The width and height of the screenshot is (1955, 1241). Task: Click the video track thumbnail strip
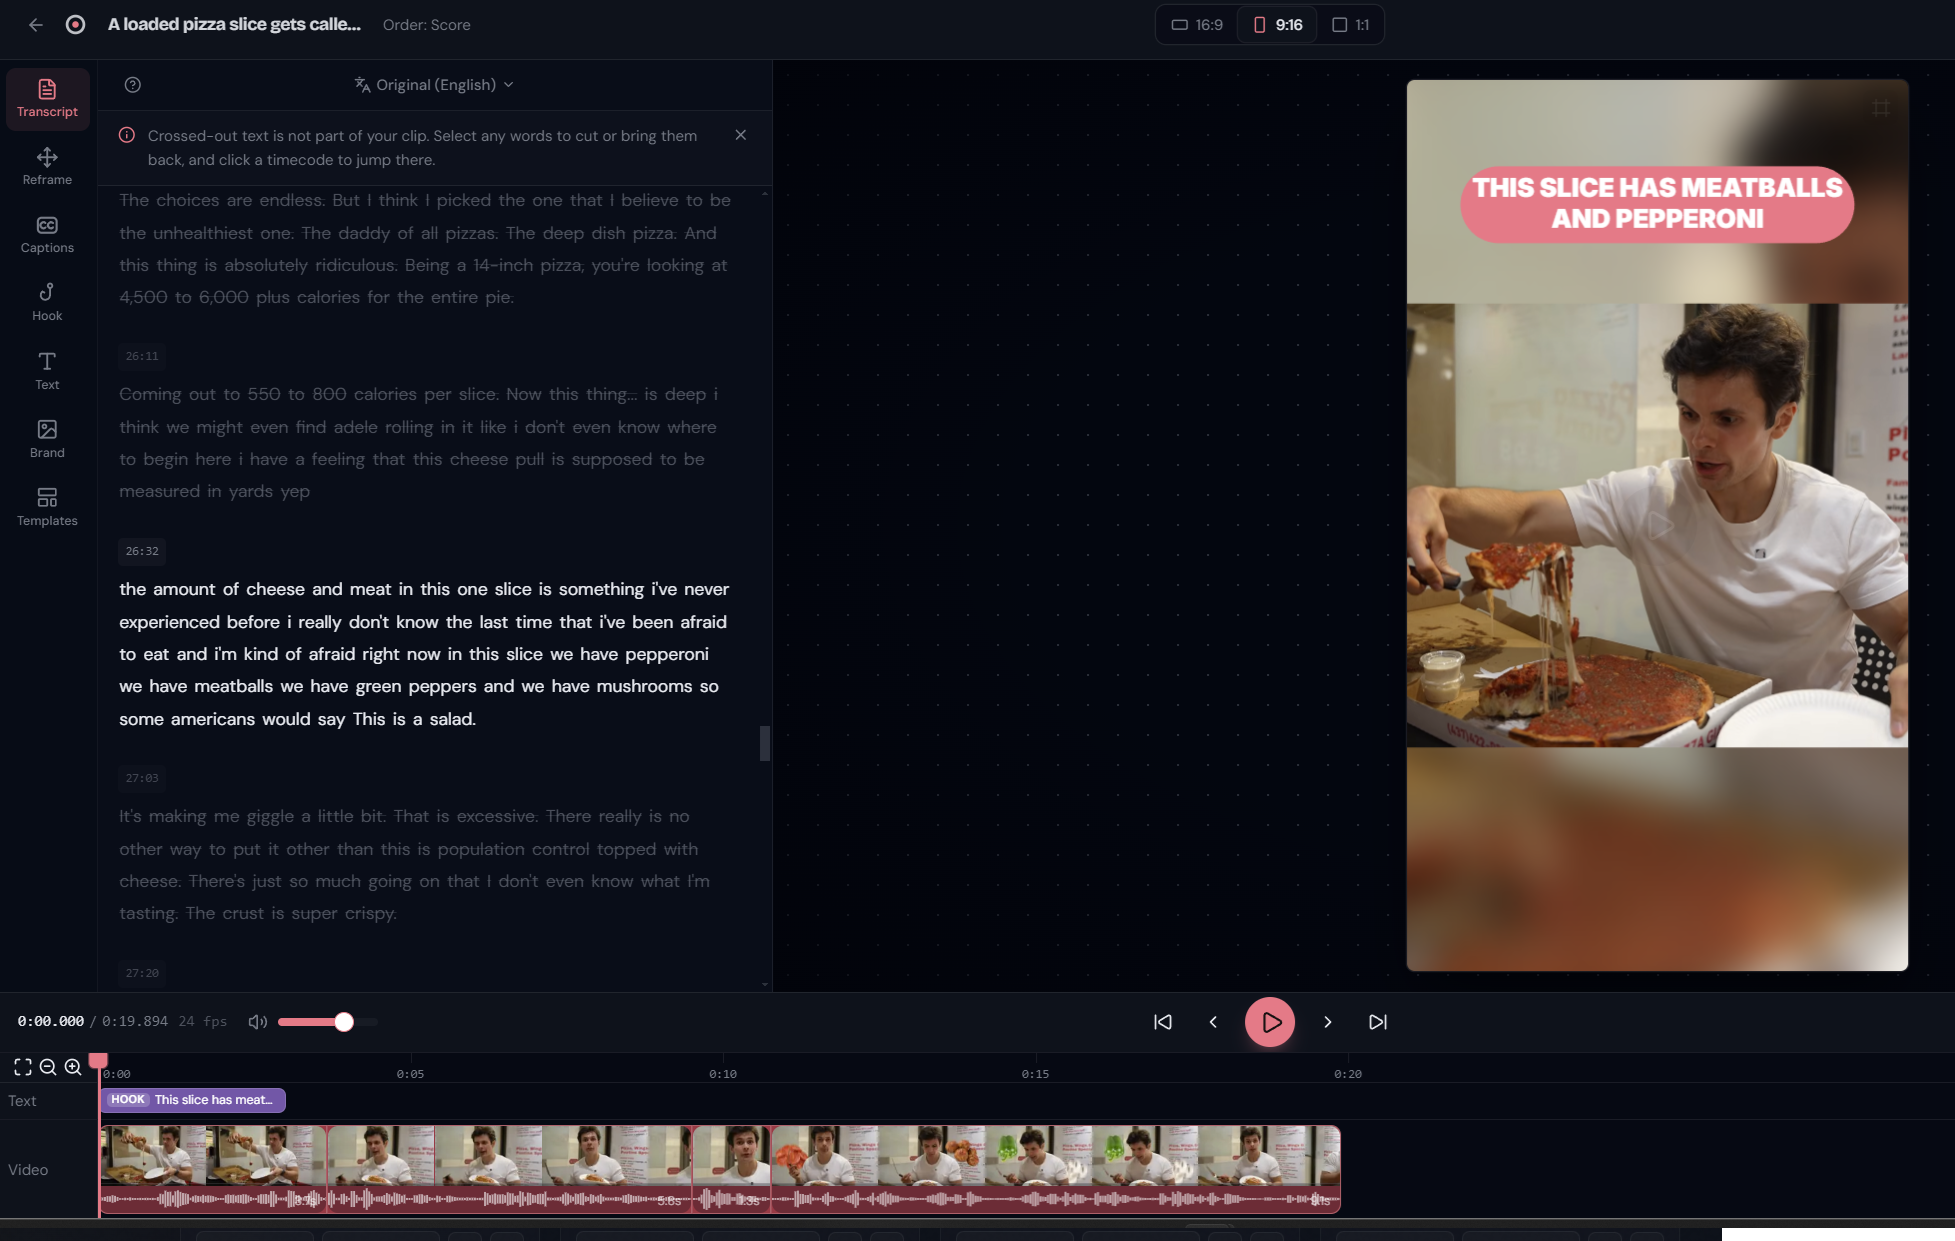click(720, 1169)
